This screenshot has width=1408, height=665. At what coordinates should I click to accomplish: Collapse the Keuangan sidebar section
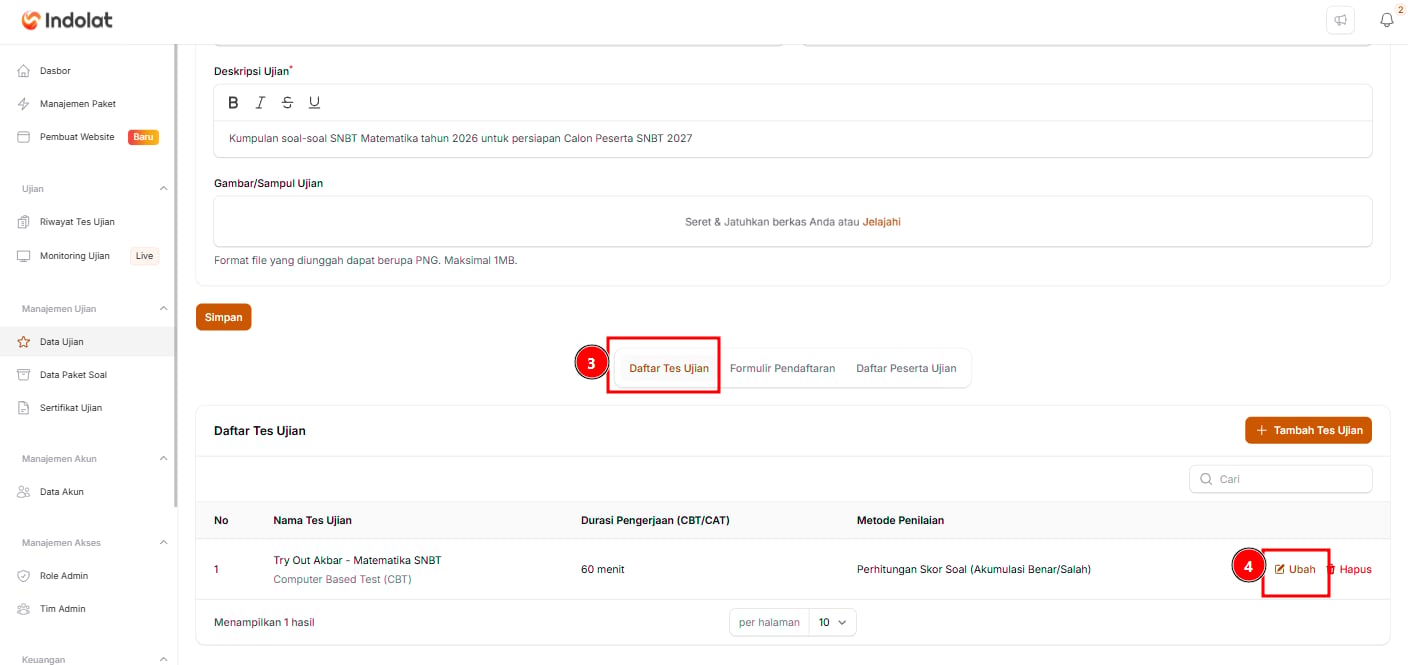[x=164, y=659]
